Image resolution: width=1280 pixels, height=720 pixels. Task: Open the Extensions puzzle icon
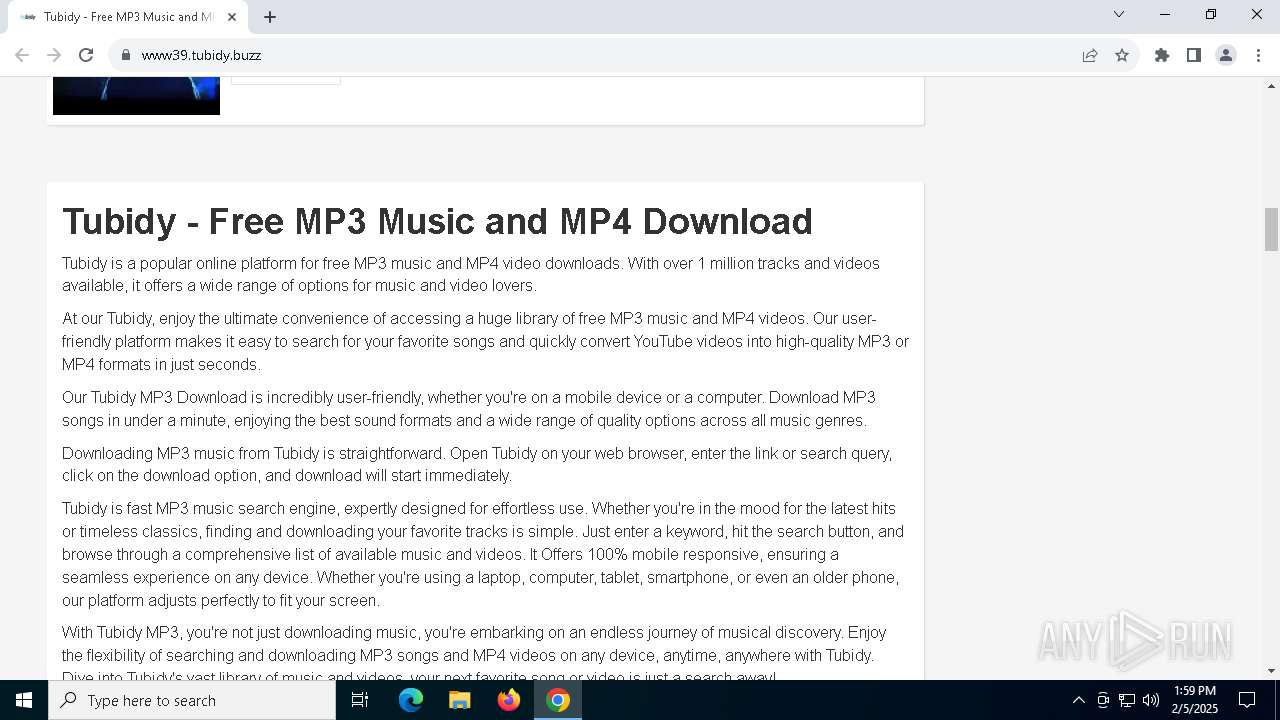(x=1162, y=55)
